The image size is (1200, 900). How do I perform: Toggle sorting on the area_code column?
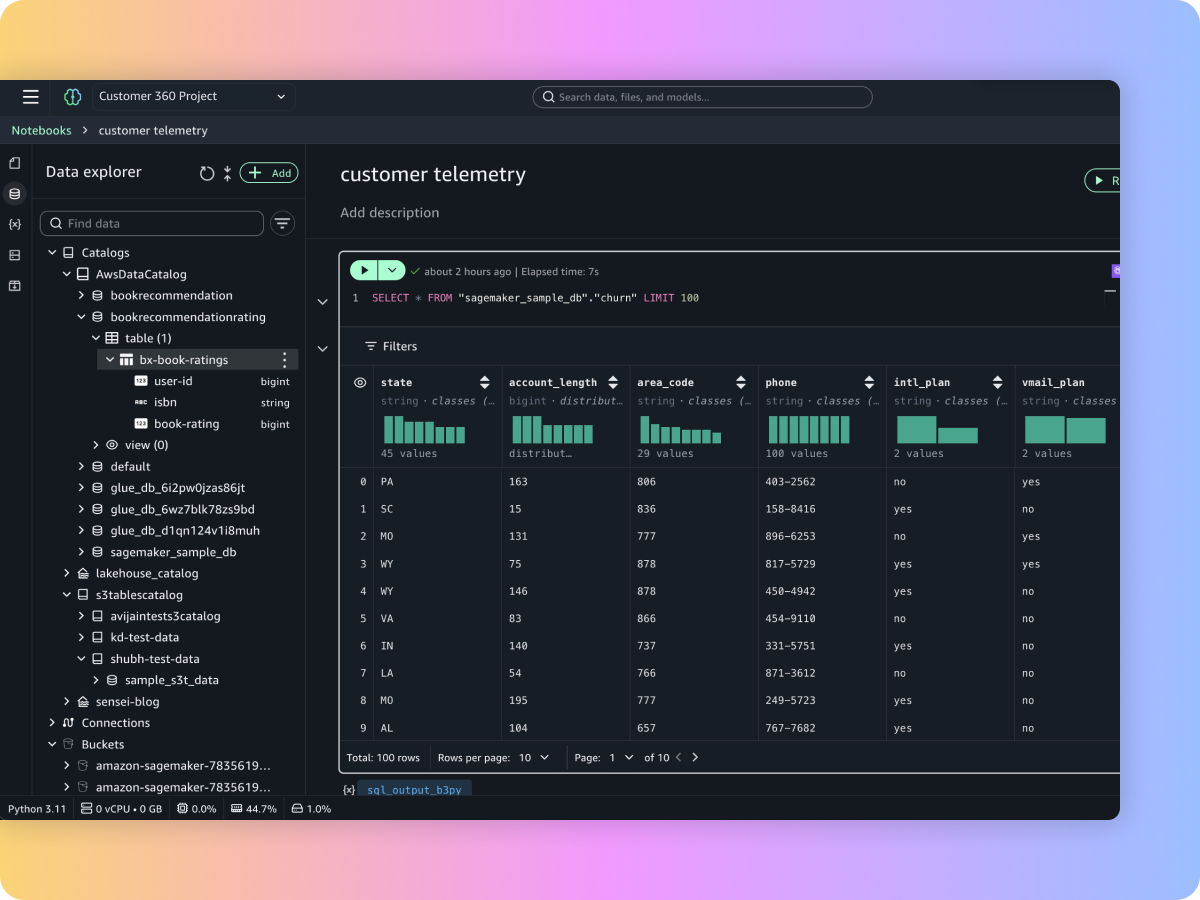741,382
